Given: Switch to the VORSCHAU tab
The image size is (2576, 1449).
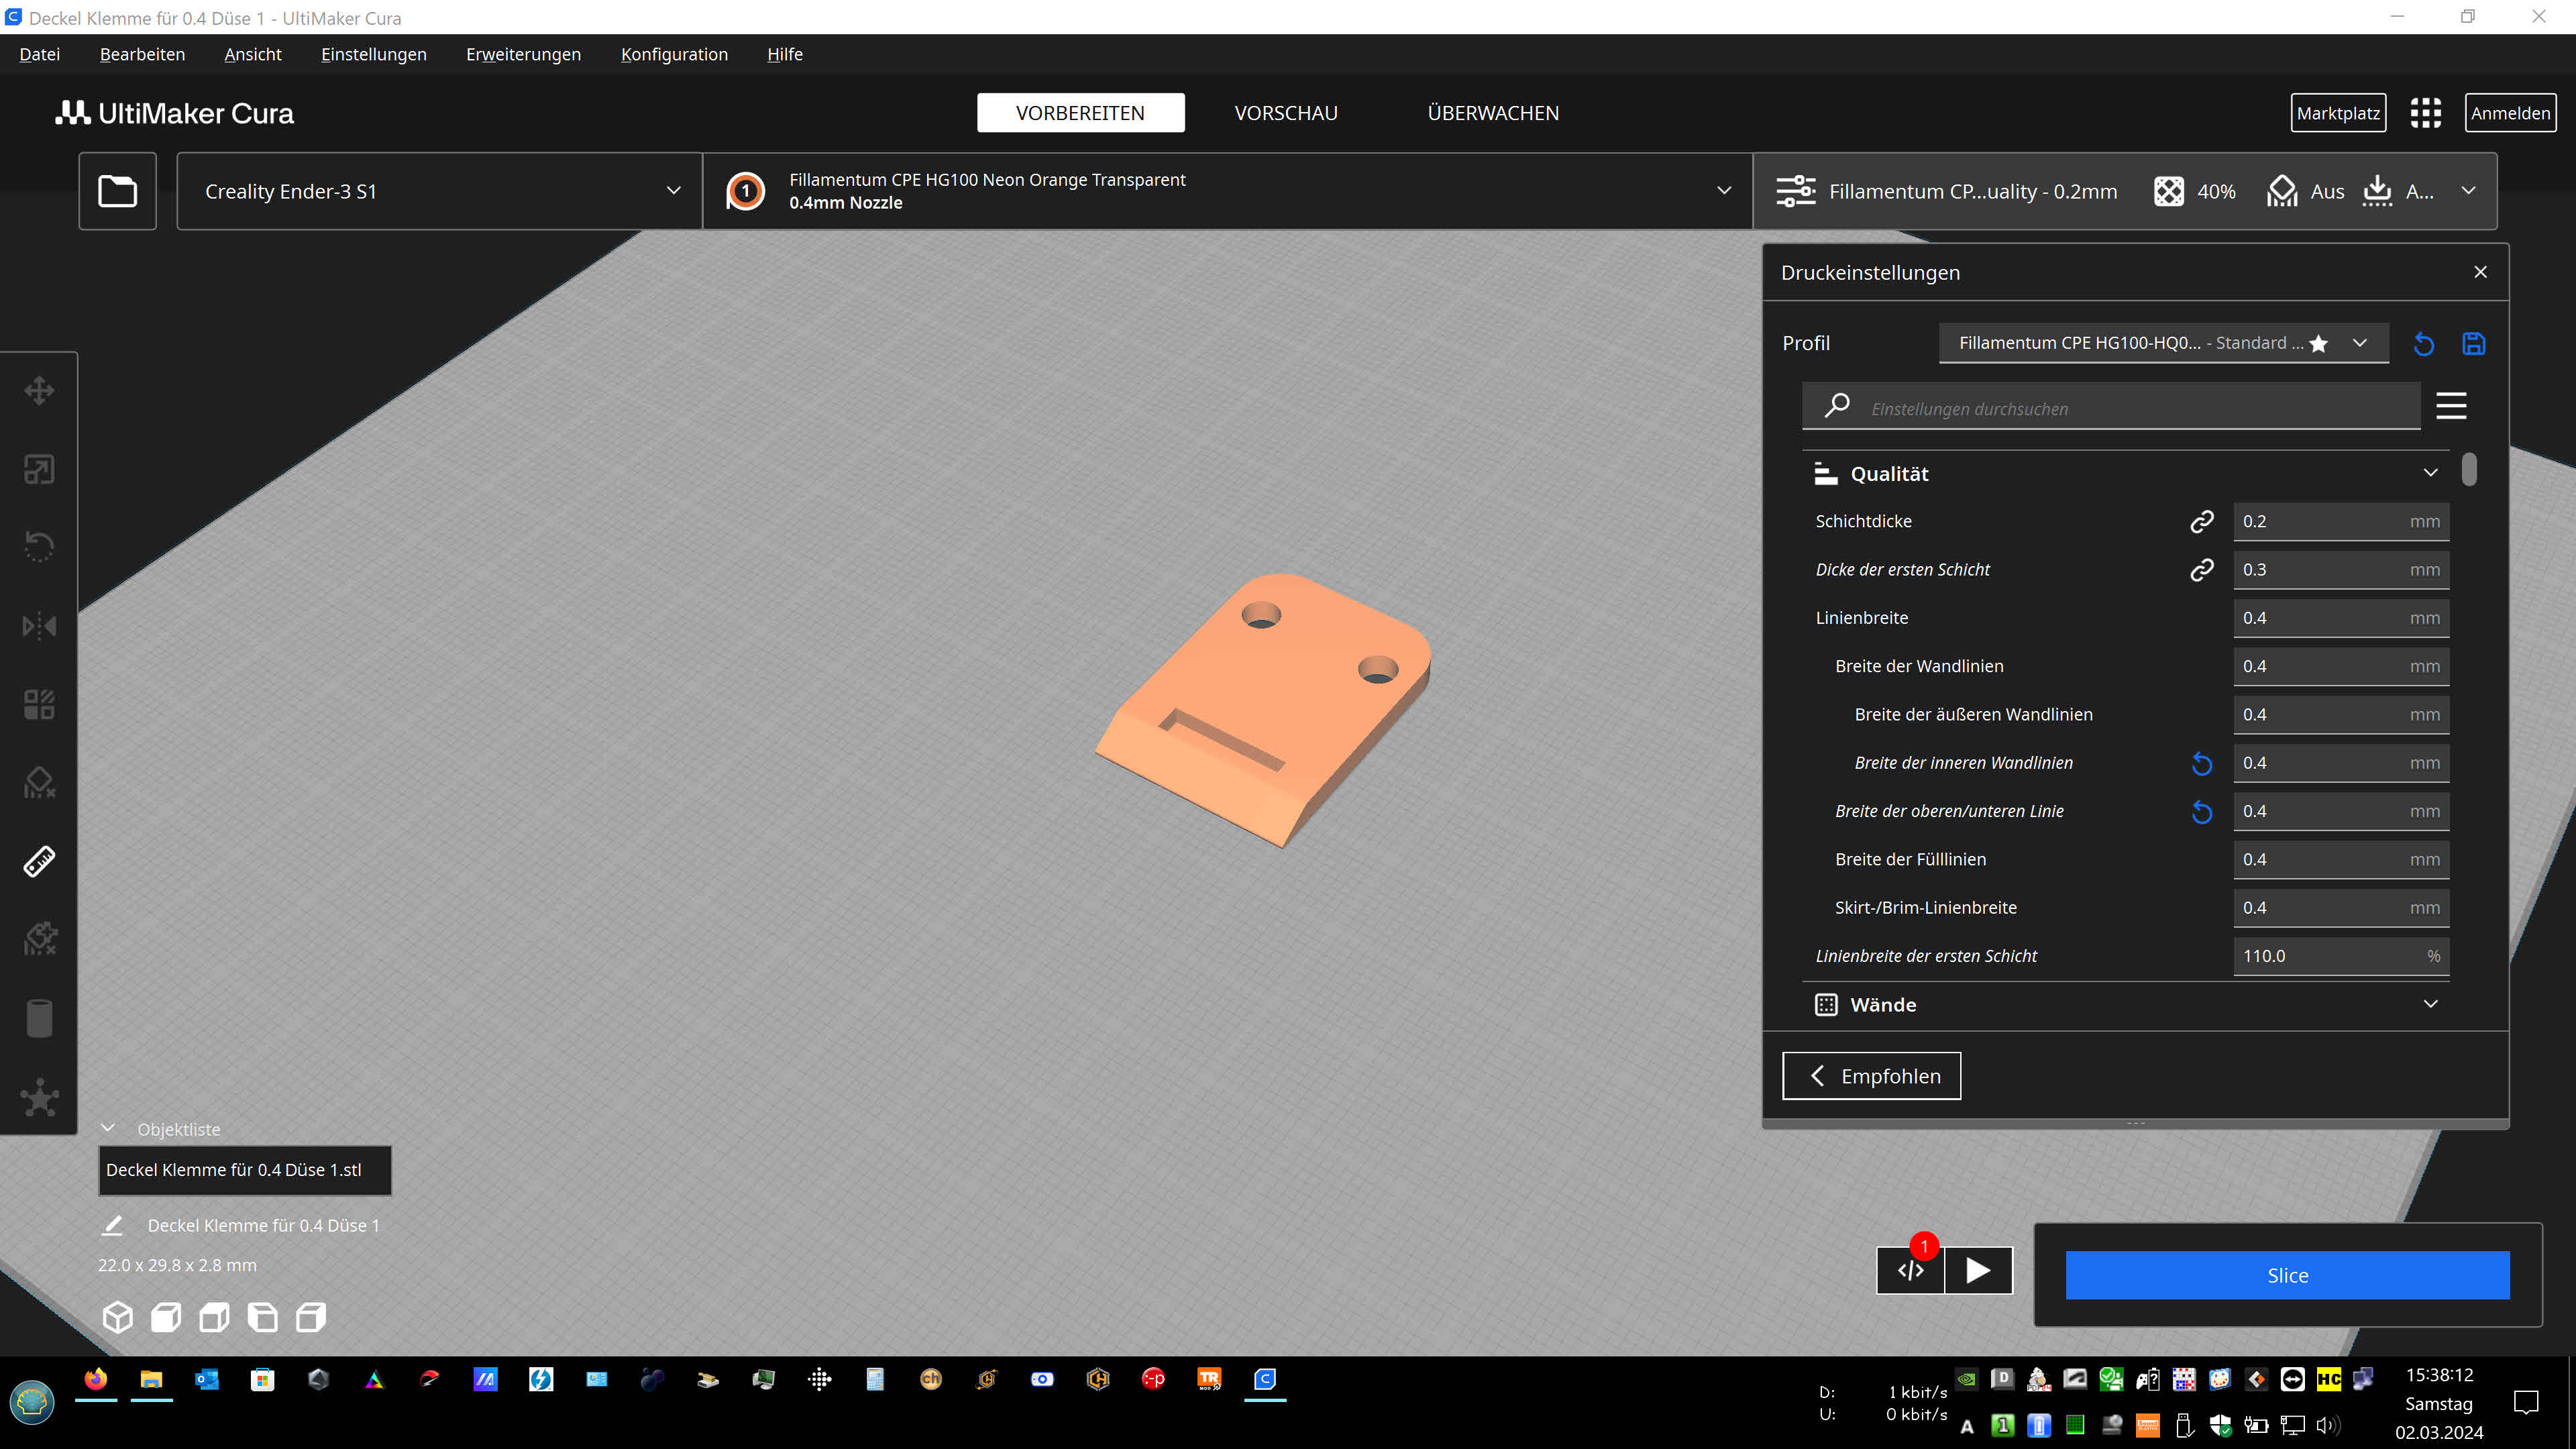Looking at the screenshot, I should (x=1286, y=113).
